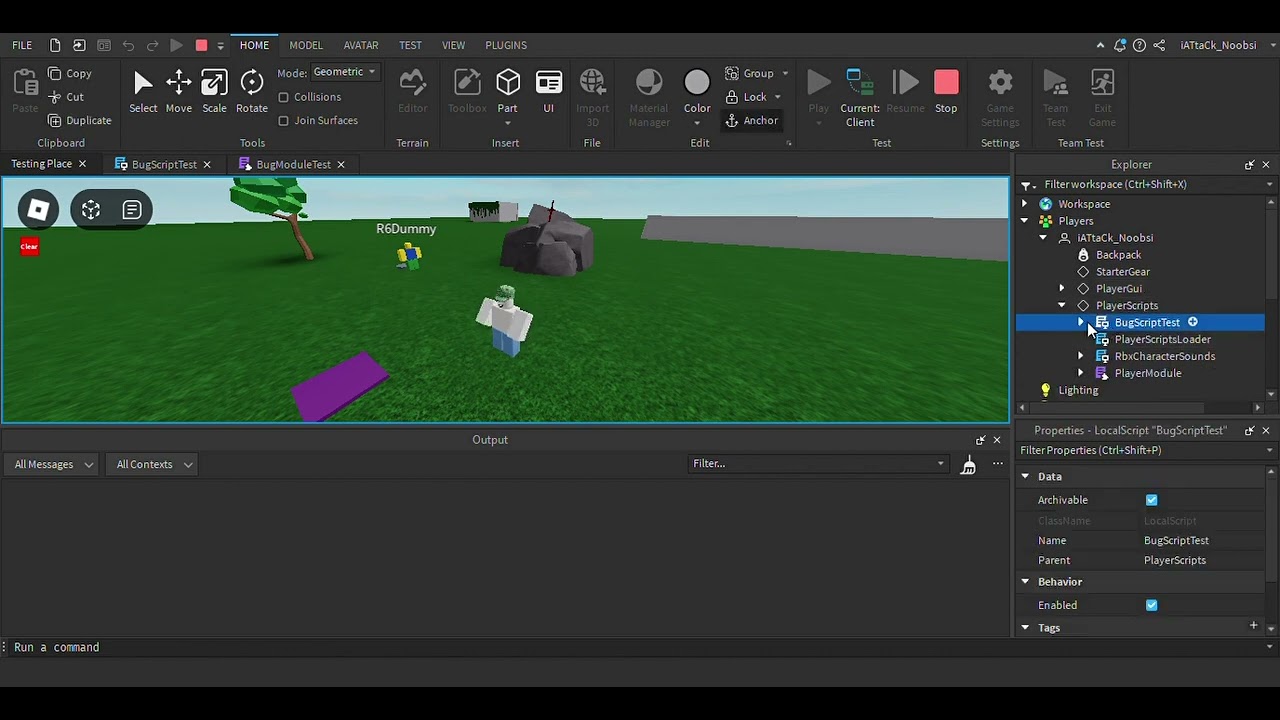
Task: Open the Toolbox
Action: 466,90
